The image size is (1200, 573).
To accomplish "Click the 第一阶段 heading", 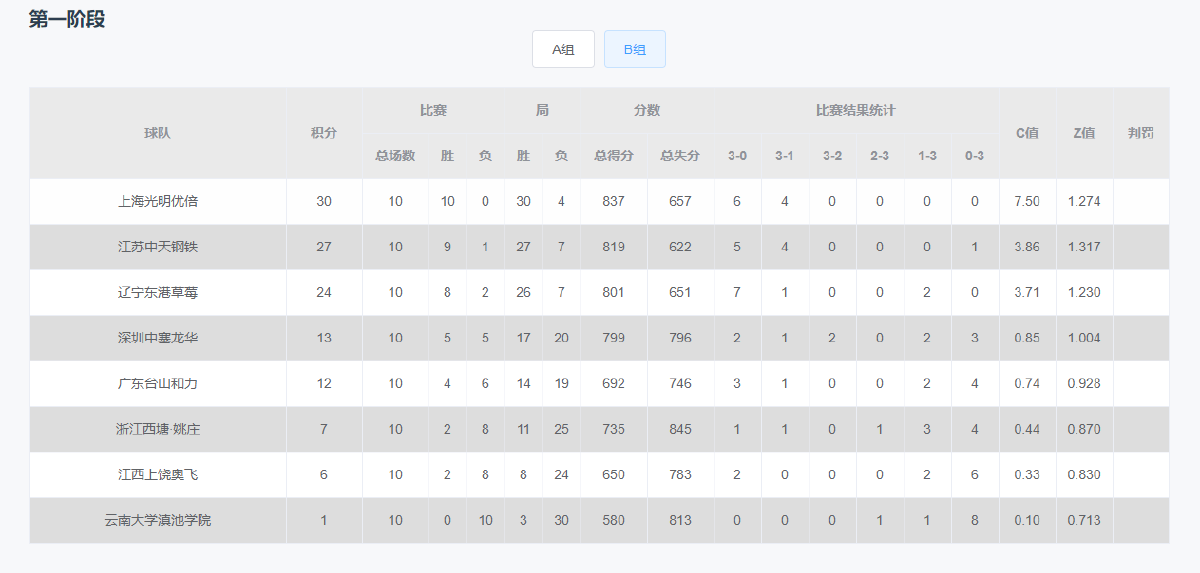I will click(x=67, y=19).
